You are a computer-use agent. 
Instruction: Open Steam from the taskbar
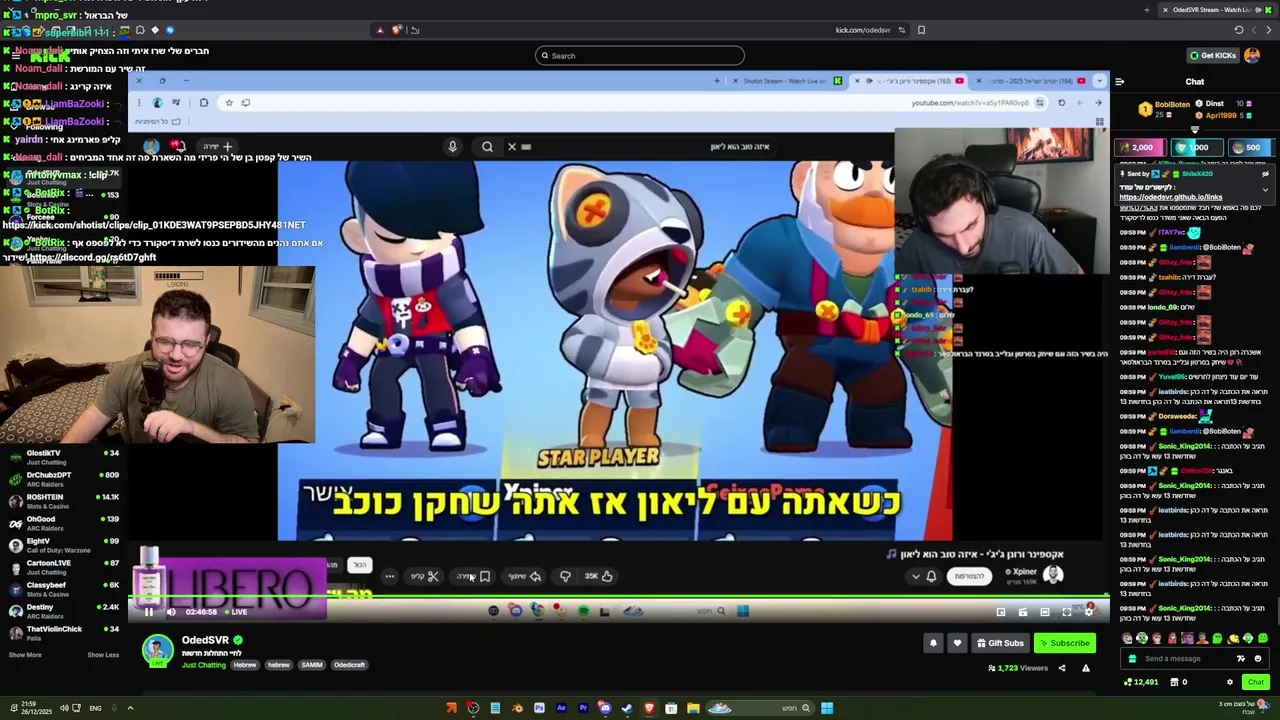tap(627, 708)
